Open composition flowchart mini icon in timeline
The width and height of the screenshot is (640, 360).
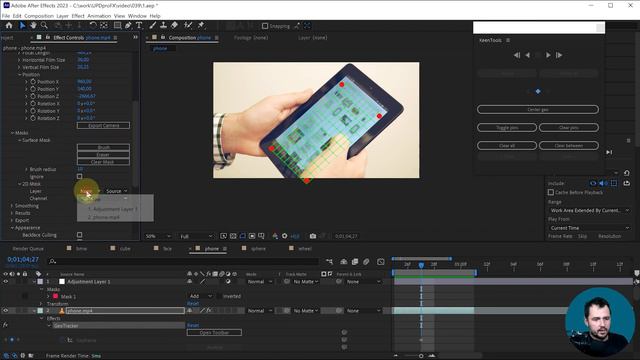(x=329, y=262)
